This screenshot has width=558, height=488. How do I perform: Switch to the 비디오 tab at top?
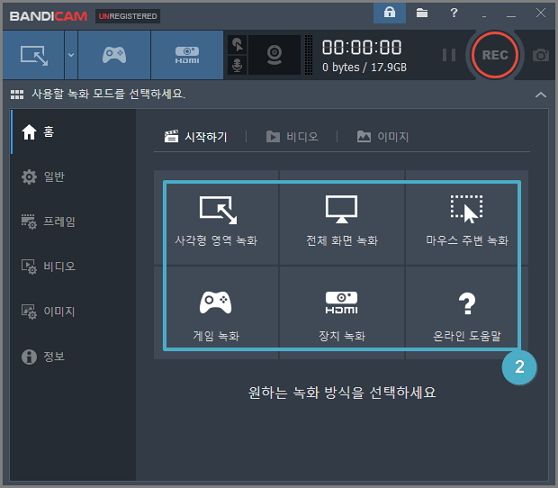click(292, 137)
